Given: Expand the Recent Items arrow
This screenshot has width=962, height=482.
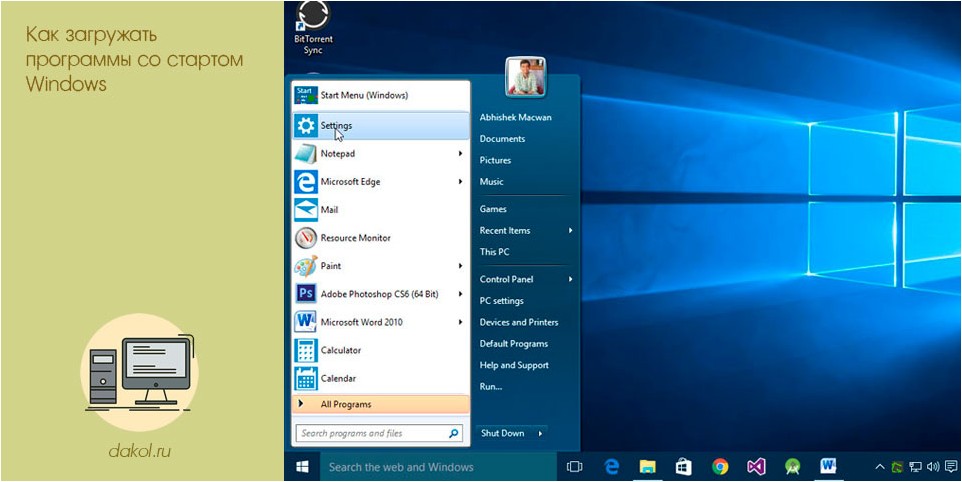Looking at the screenshot, I should [x=571, y=231].
